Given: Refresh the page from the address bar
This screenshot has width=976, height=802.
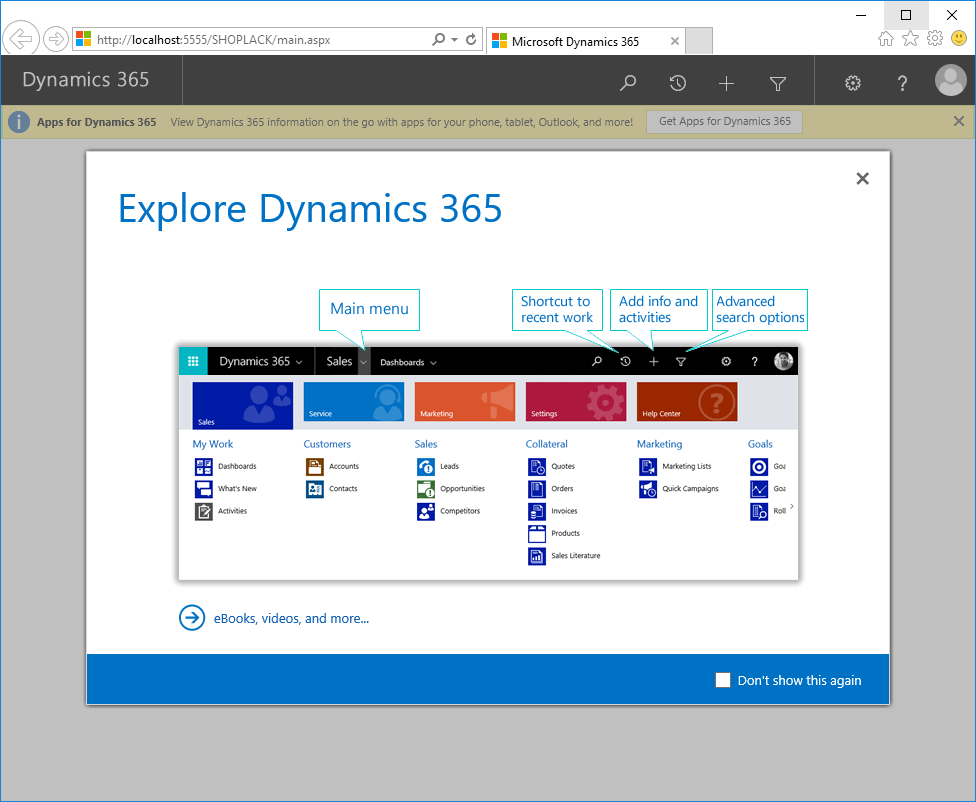Looking at the screenshot, I should pos(471,39).
